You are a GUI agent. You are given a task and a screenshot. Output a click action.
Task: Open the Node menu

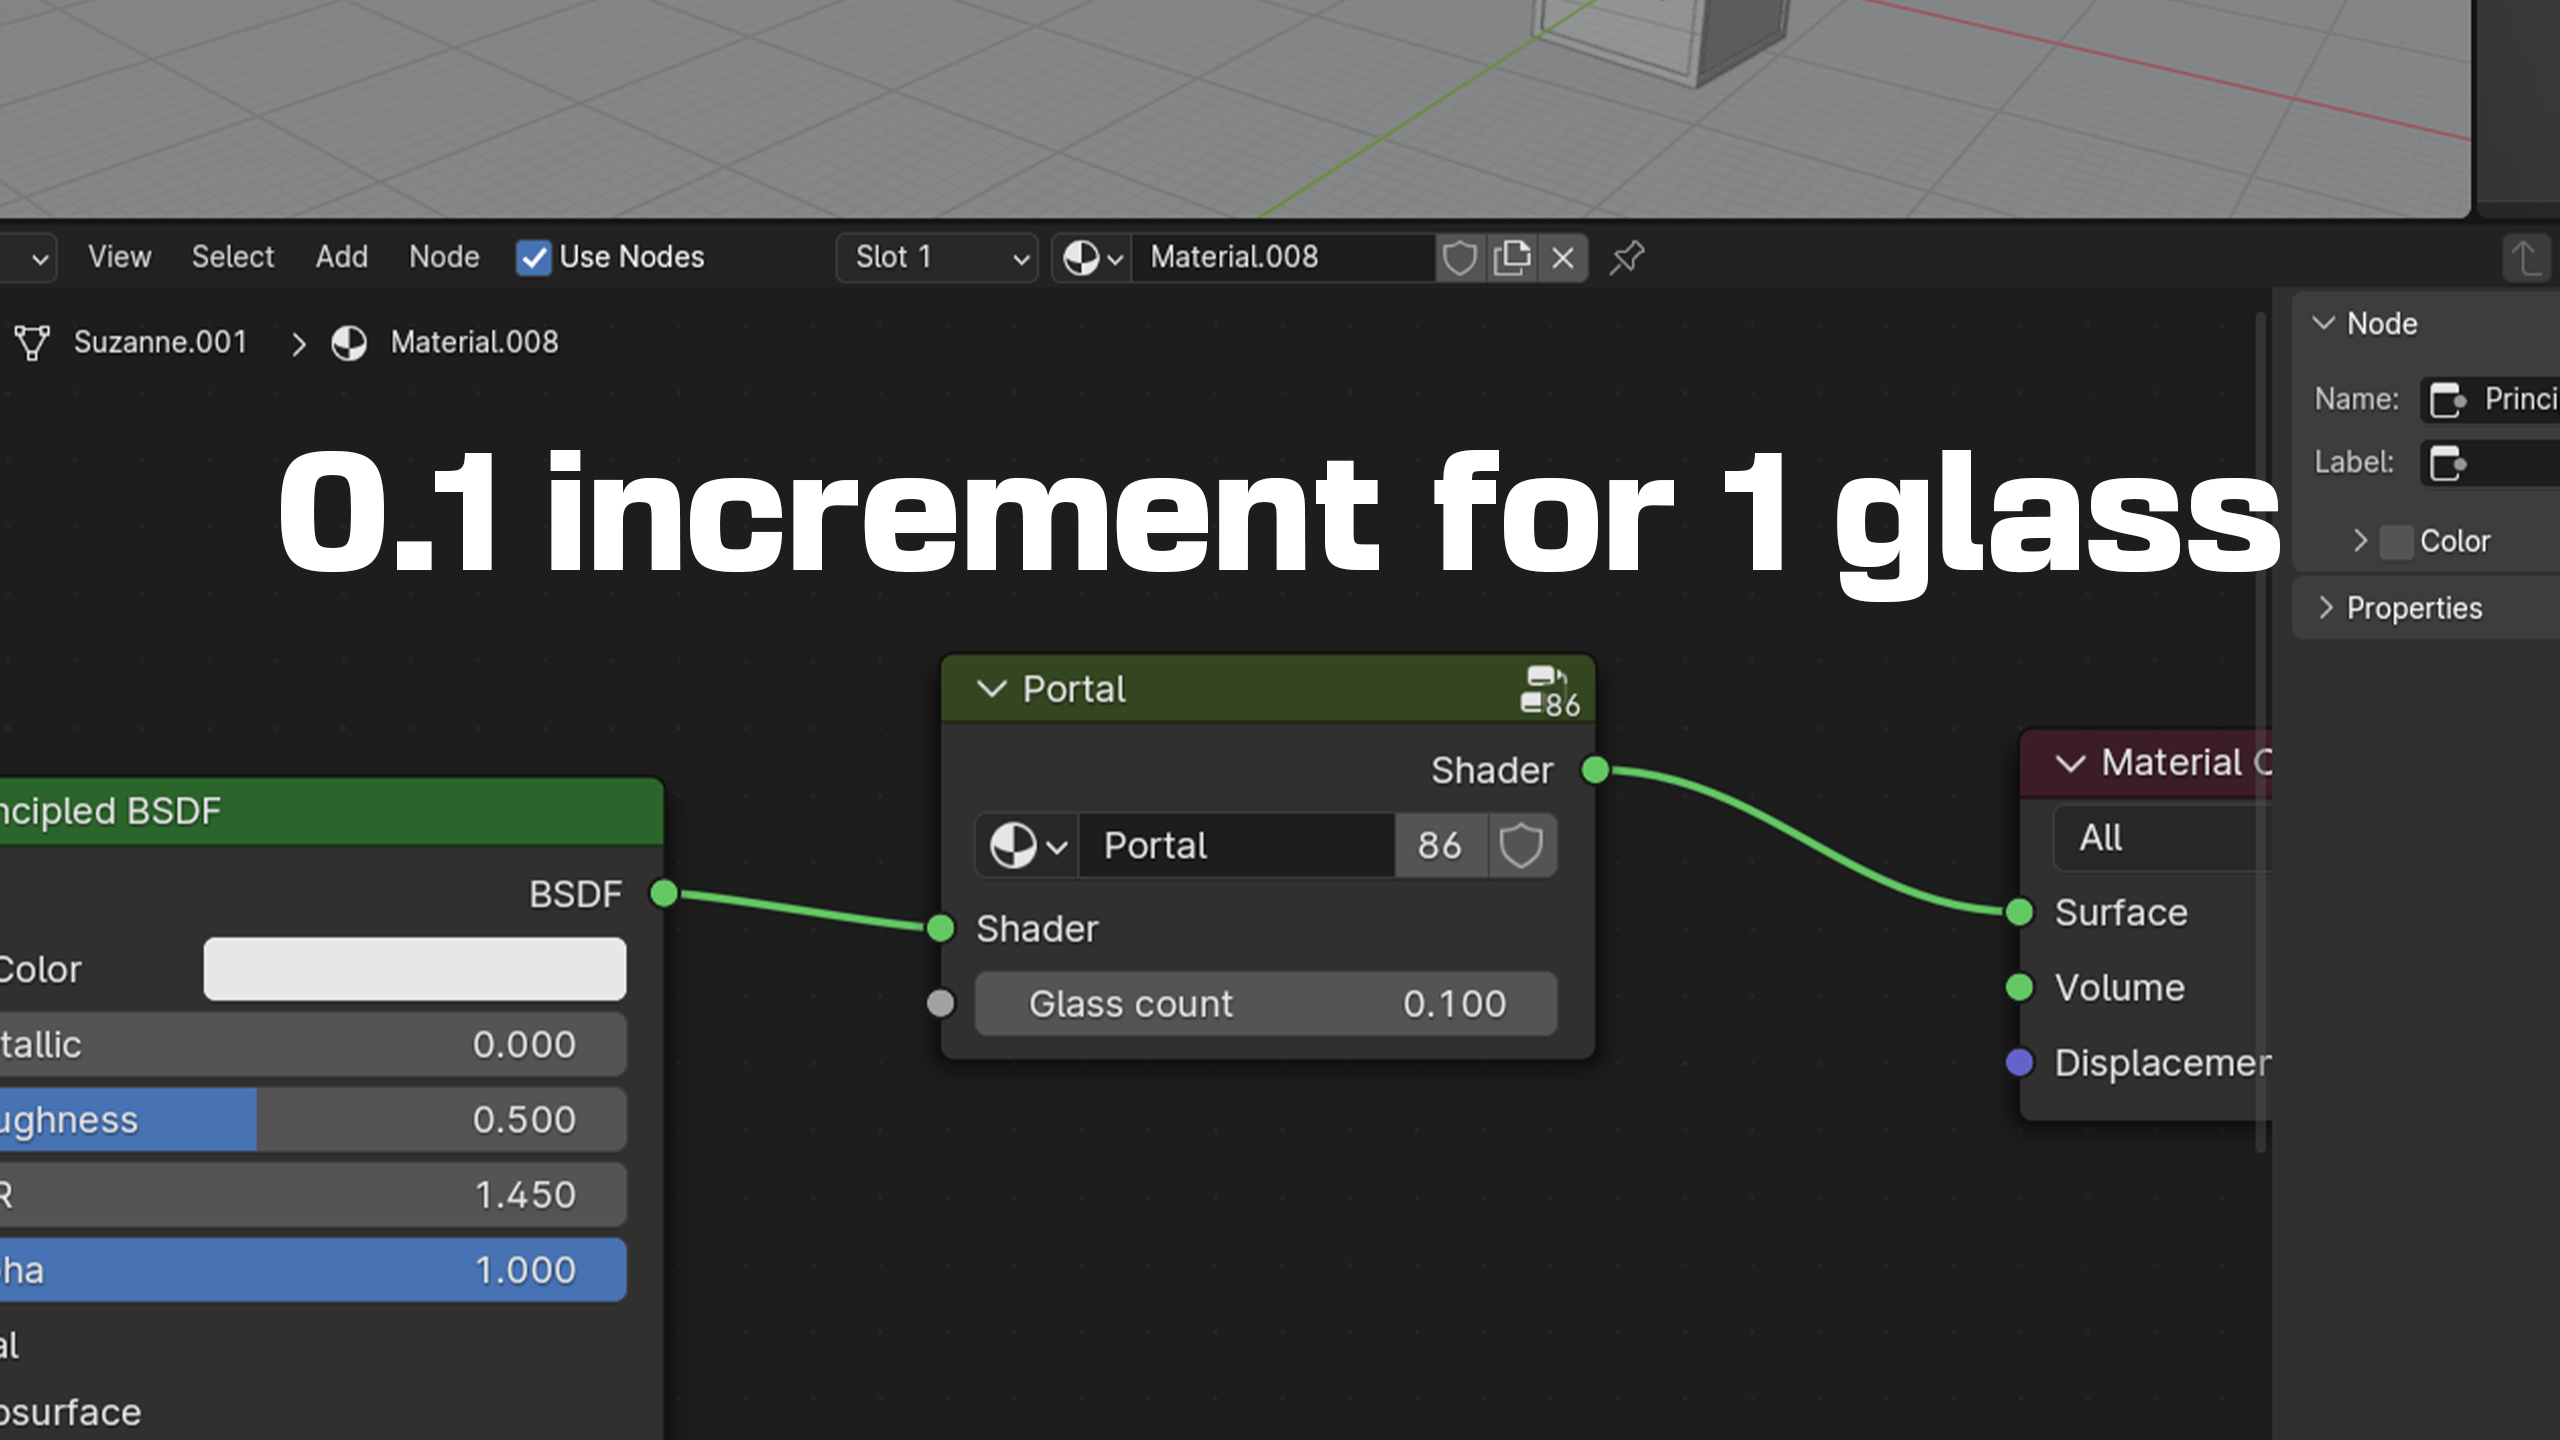point(444,257)
